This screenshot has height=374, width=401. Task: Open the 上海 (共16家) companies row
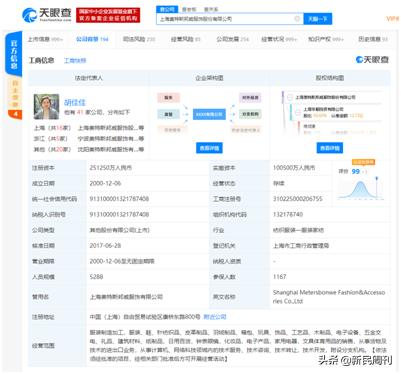[89, 128]
